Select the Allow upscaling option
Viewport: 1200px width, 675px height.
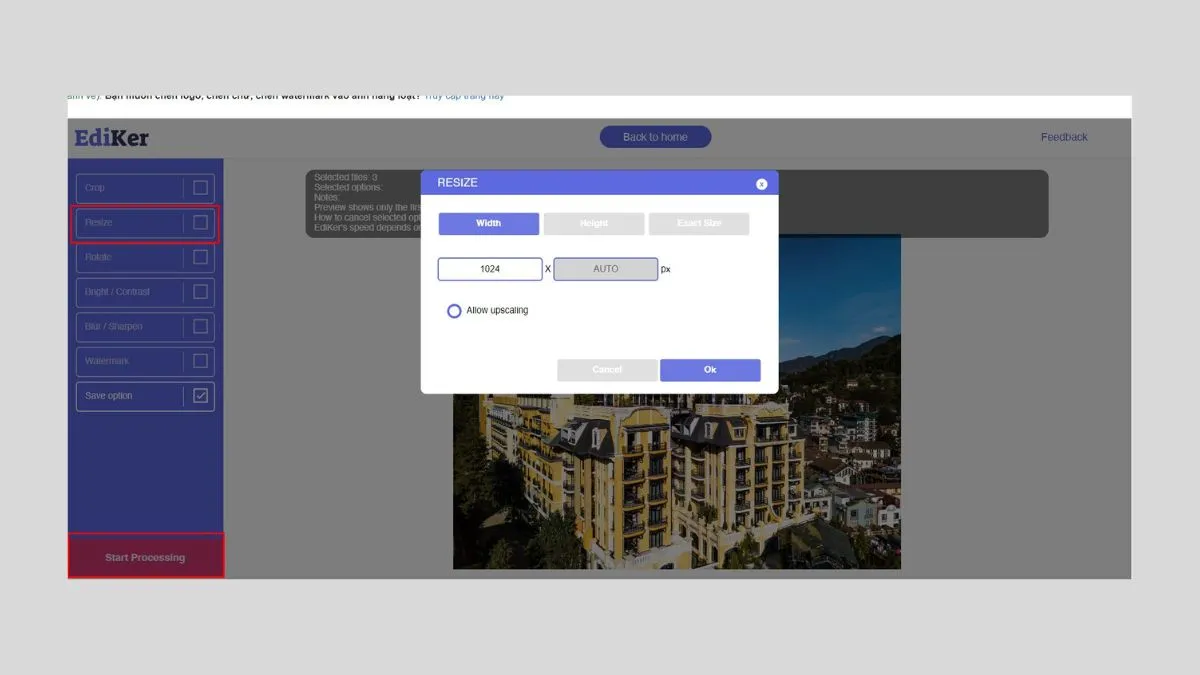pyautogui.click(x=454, y=311)
